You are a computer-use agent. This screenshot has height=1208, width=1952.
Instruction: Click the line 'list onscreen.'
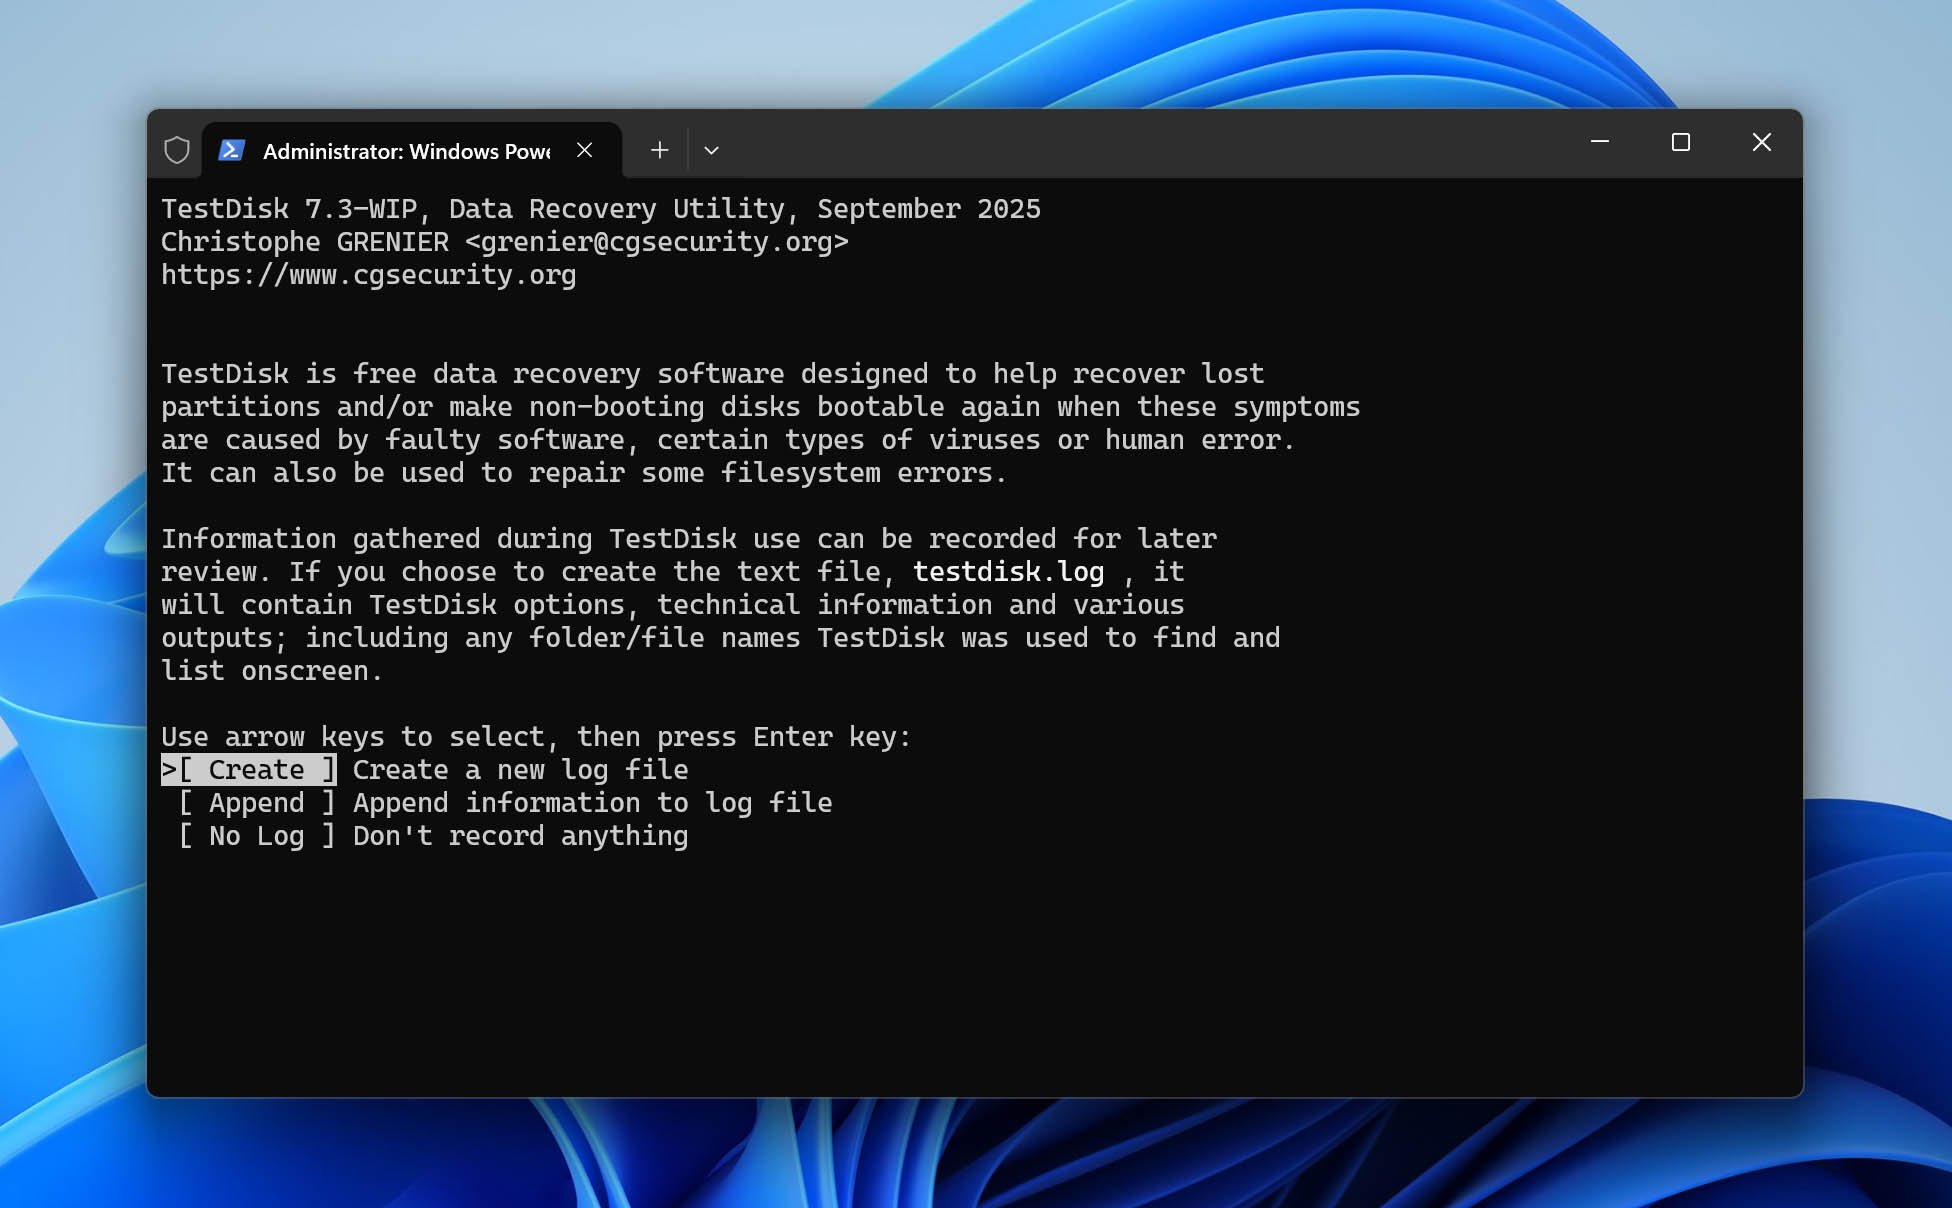click(x=272, y=671)
